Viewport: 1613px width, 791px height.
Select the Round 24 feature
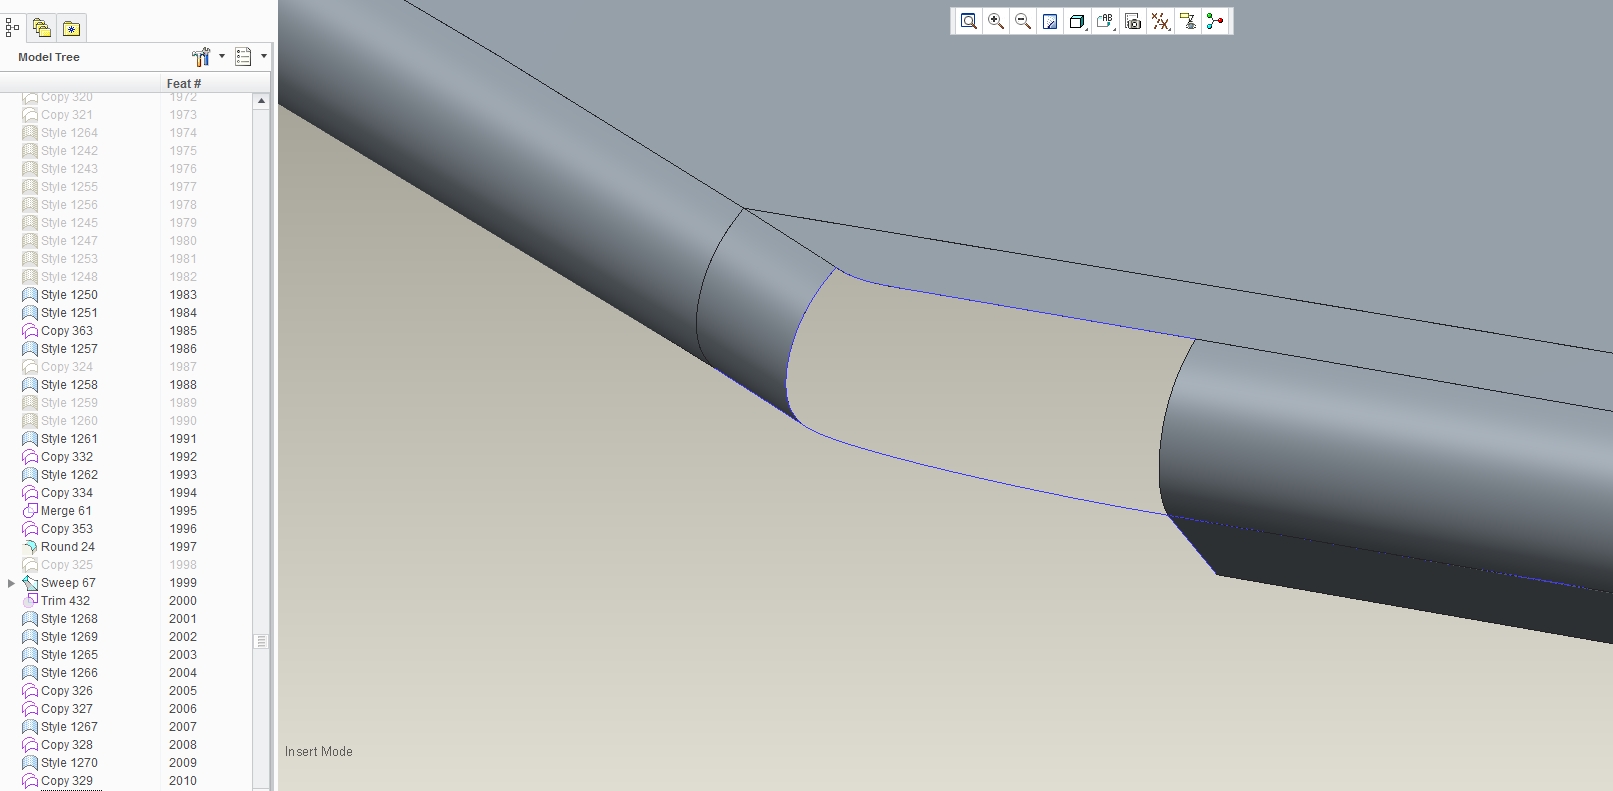[x=58, y=547]
